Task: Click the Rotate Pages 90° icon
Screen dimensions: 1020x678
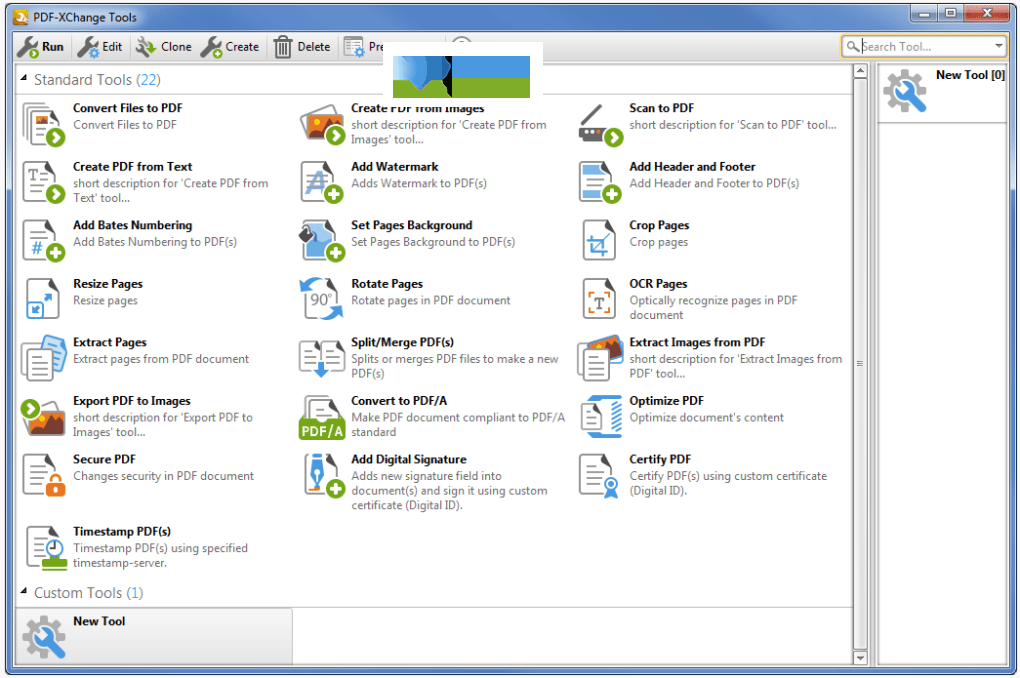Action: click(321, 299)
